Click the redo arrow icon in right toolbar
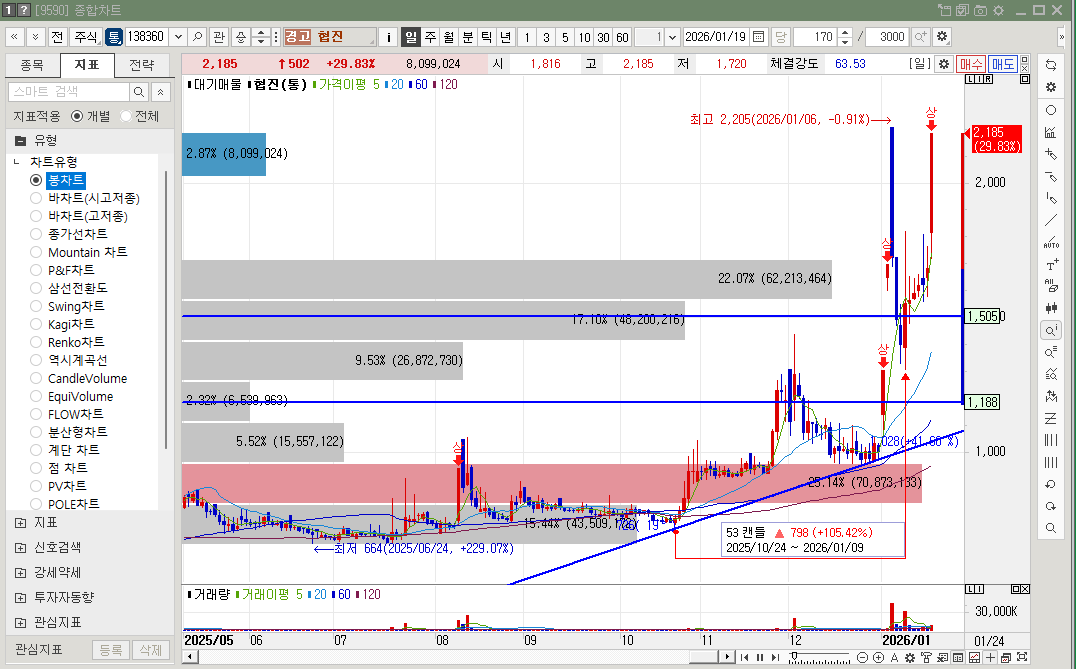1076x669 pixels. tap(1051, 506)
